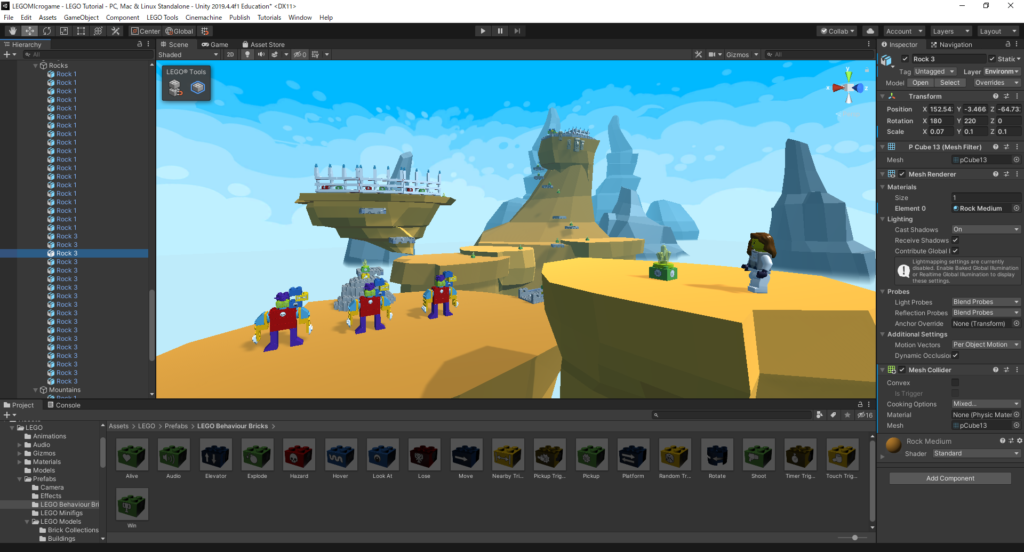1024x552 pixels.
Task: Click the Position X input field
Action: tap(941, 109)
